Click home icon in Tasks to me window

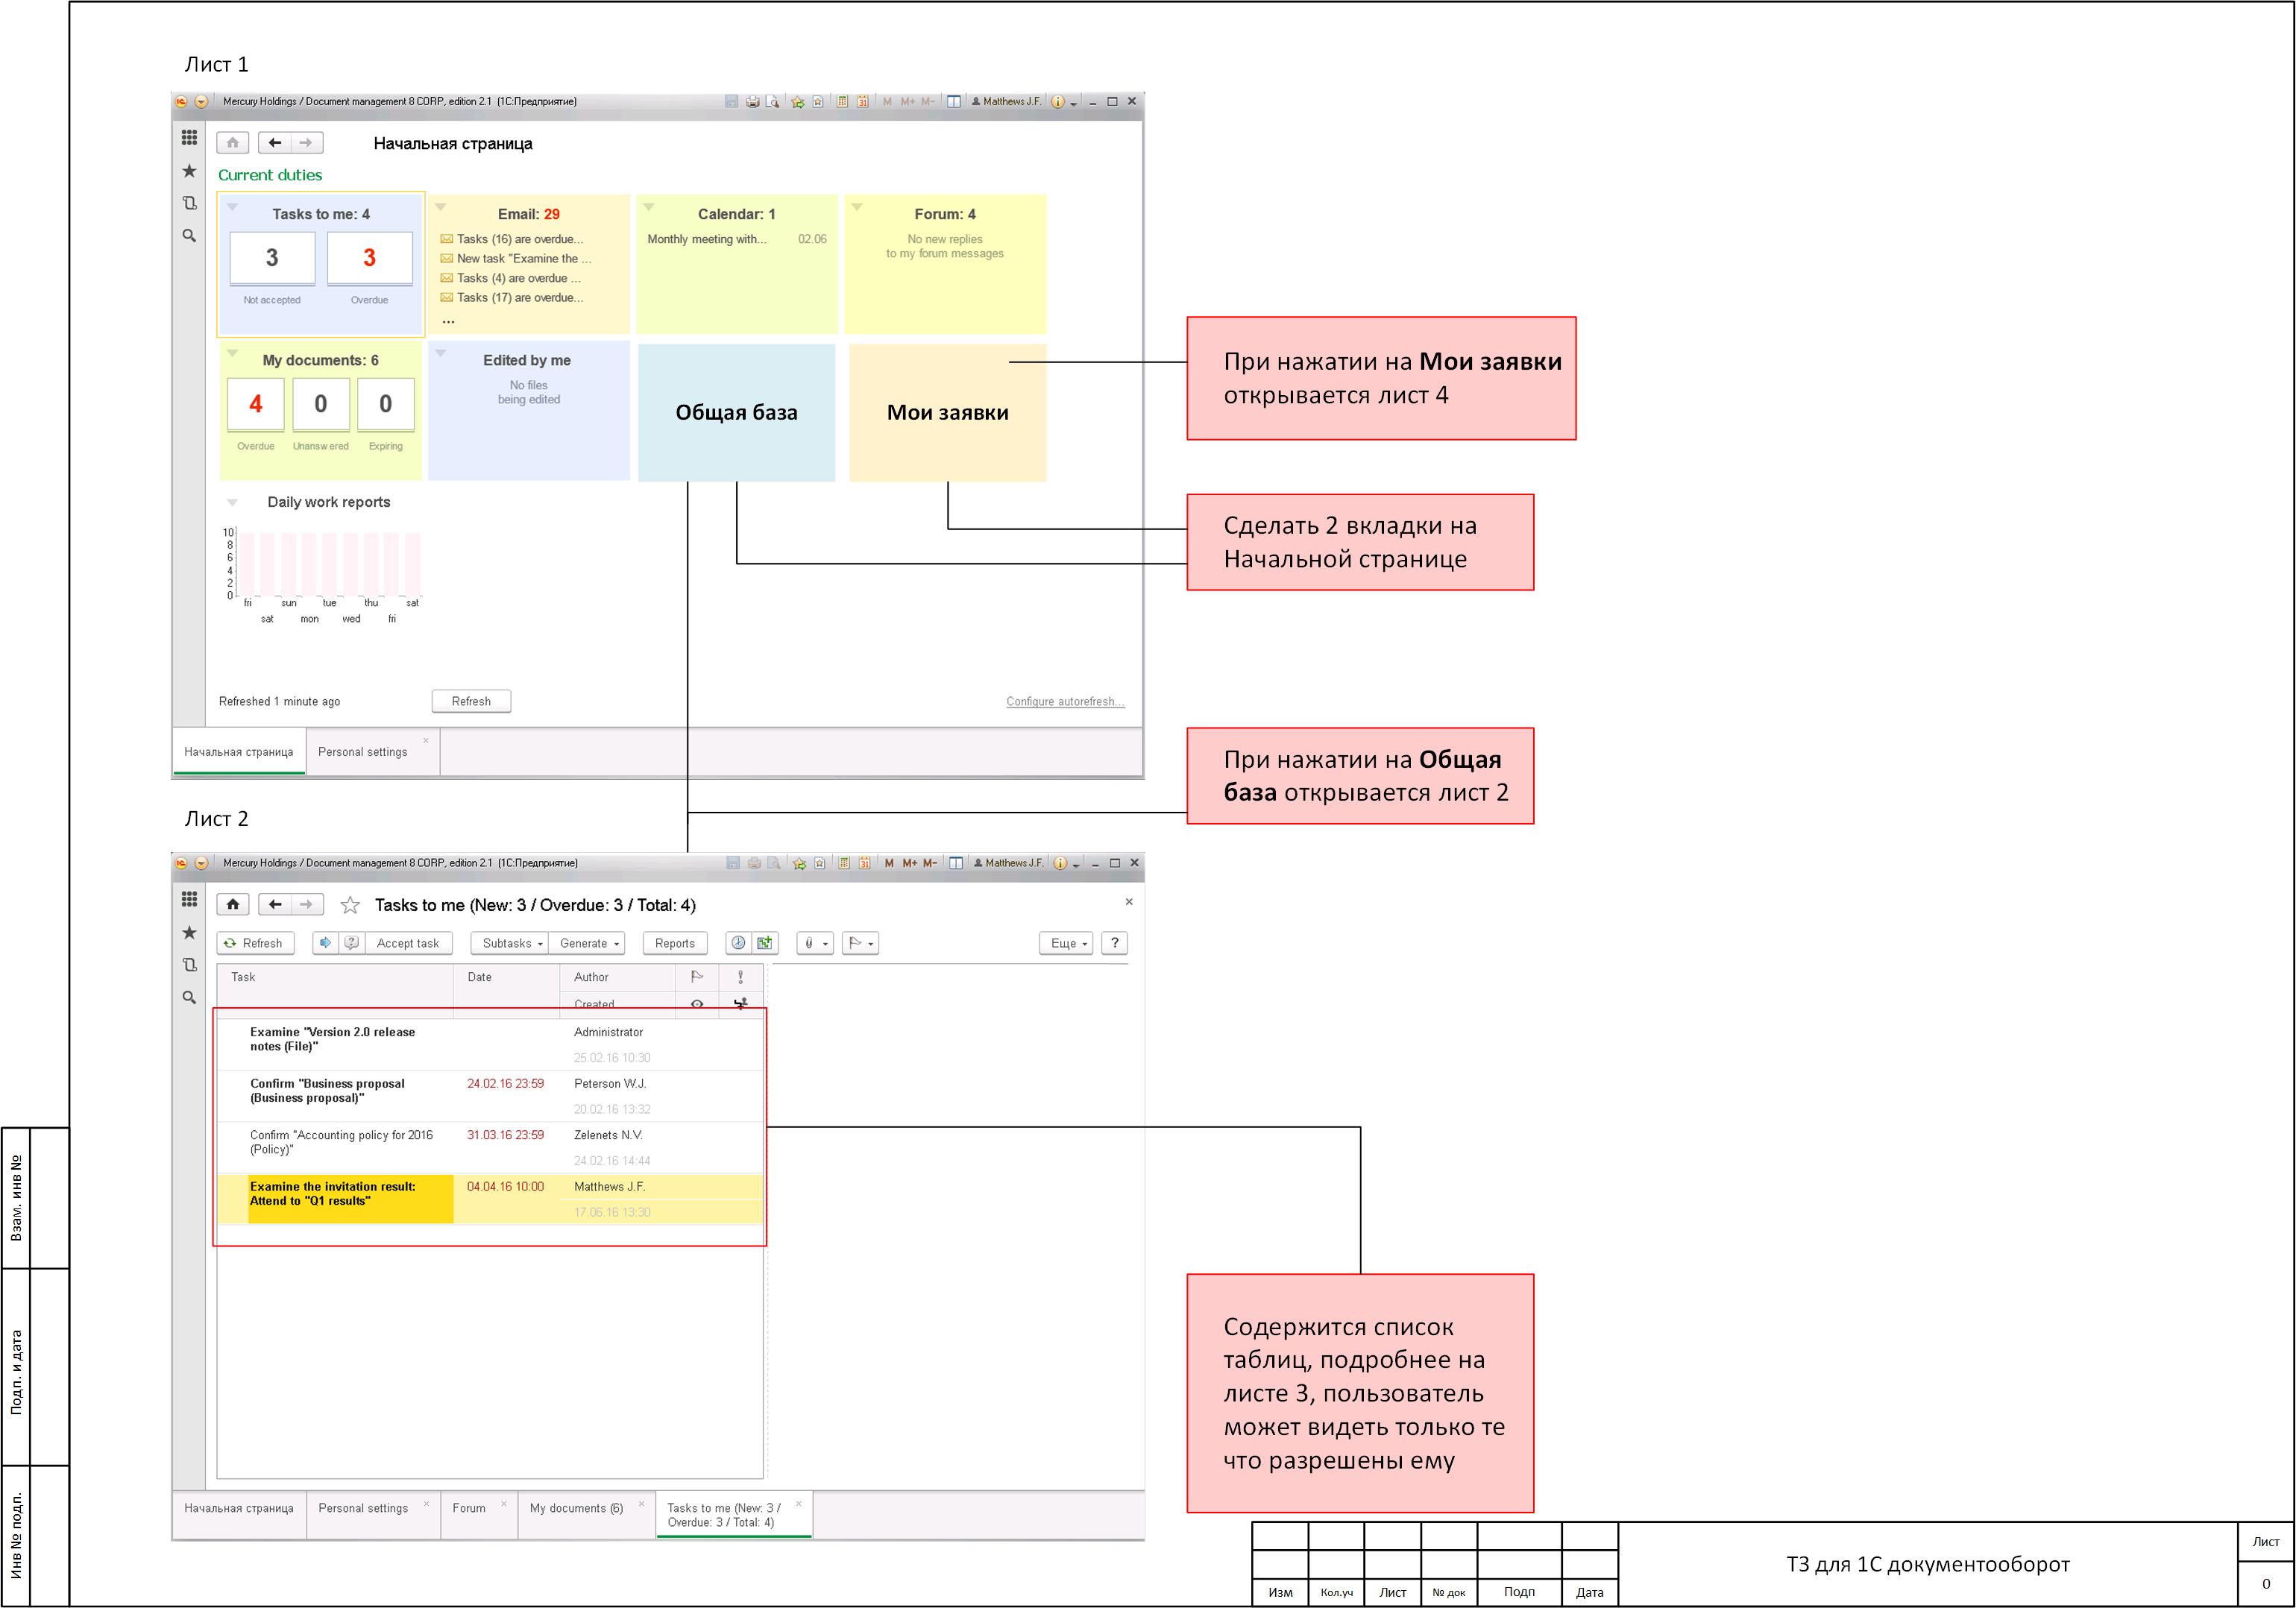232,904
